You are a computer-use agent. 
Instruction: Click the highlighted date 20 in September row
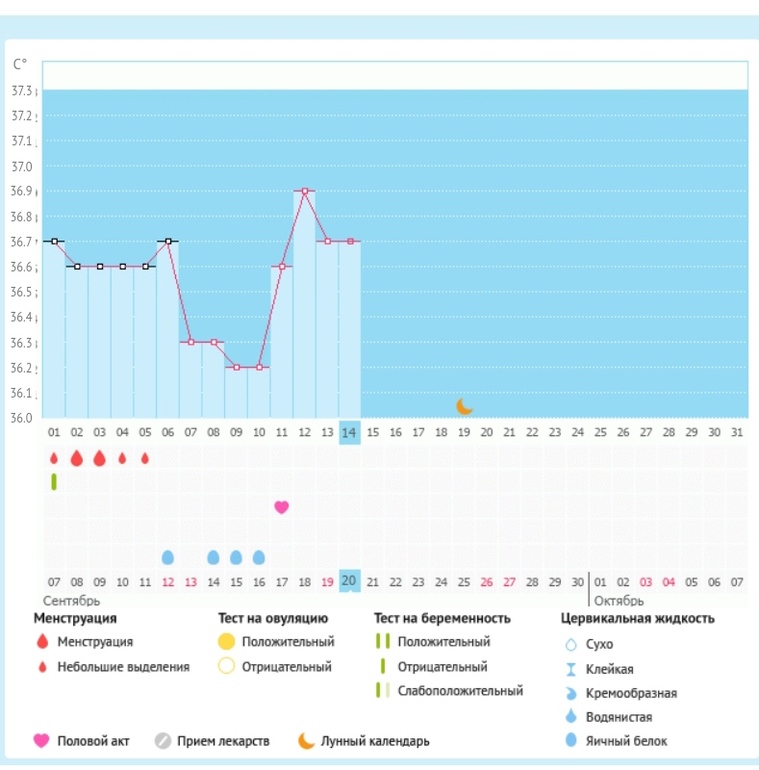pyautogui.click(x=349, y=582)
